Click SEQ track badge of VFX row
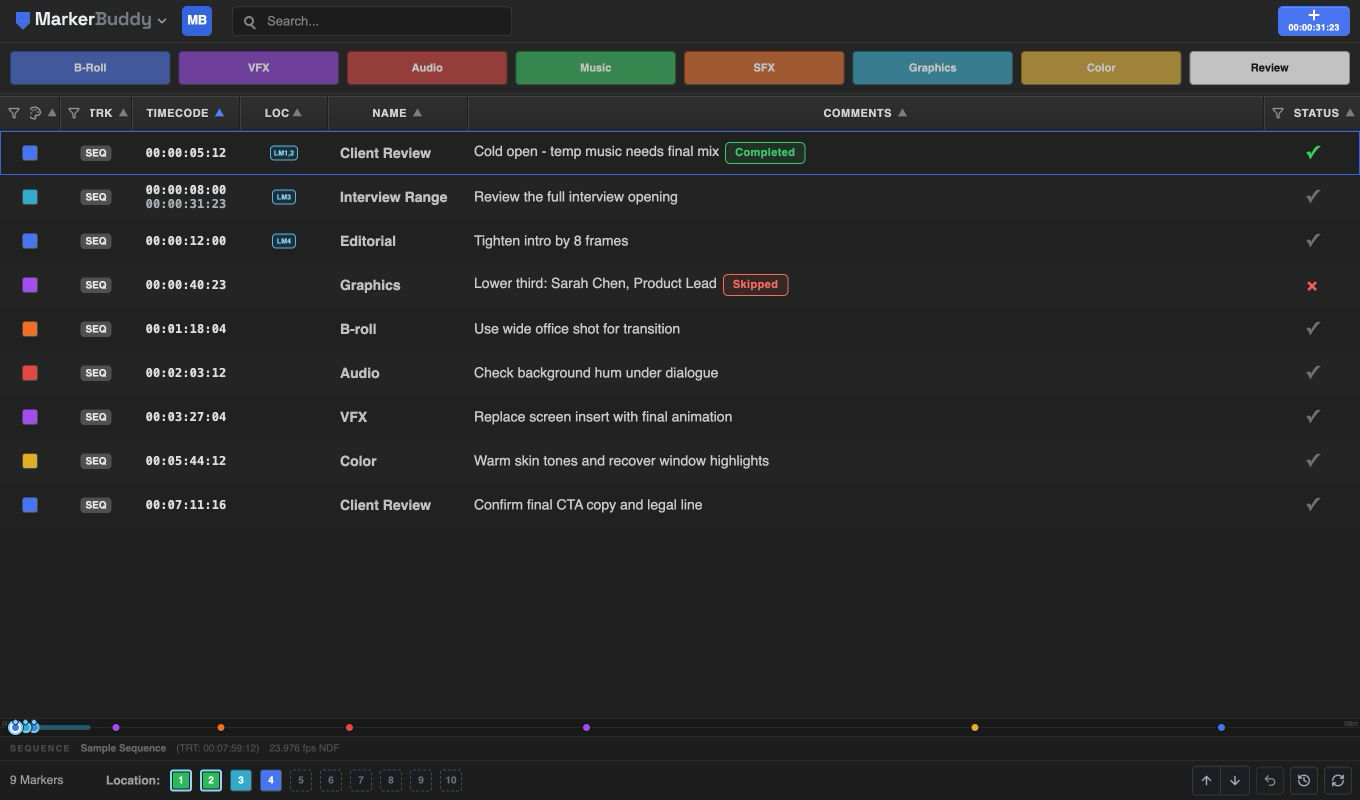Viewport: 1360px width, 800px height. point(96,417)
